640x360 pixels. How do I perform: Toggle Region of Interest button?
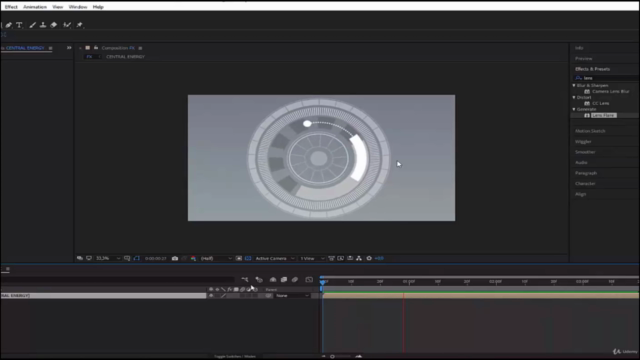(239, 258)
